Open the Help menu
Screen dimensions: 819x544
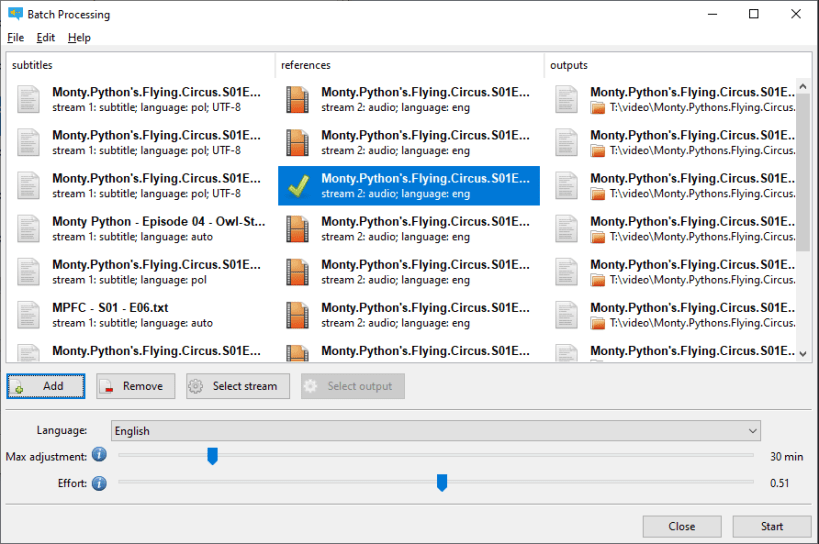coord(79,38)
